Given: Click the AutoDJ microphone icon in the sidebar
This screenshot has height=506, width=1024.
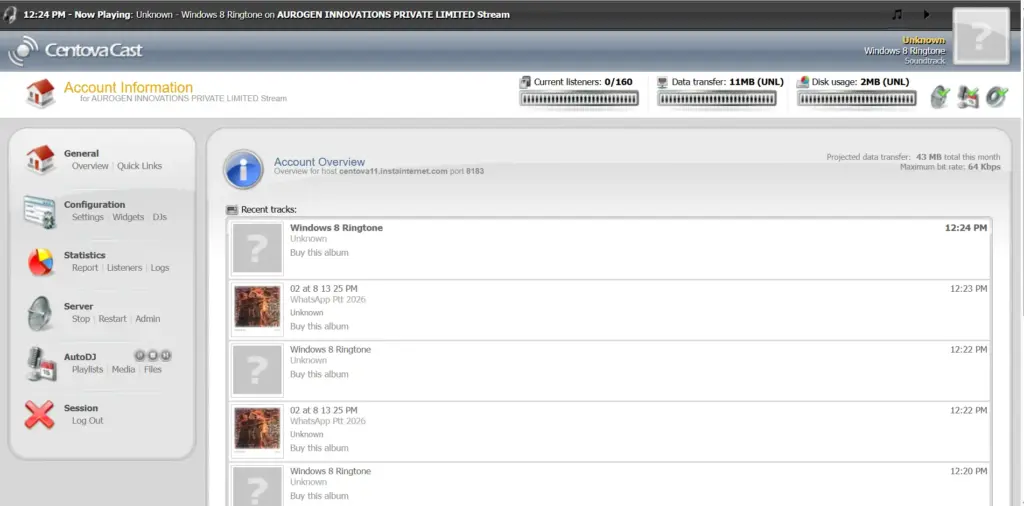Looking at the screenshot, I should pos(41,364).
